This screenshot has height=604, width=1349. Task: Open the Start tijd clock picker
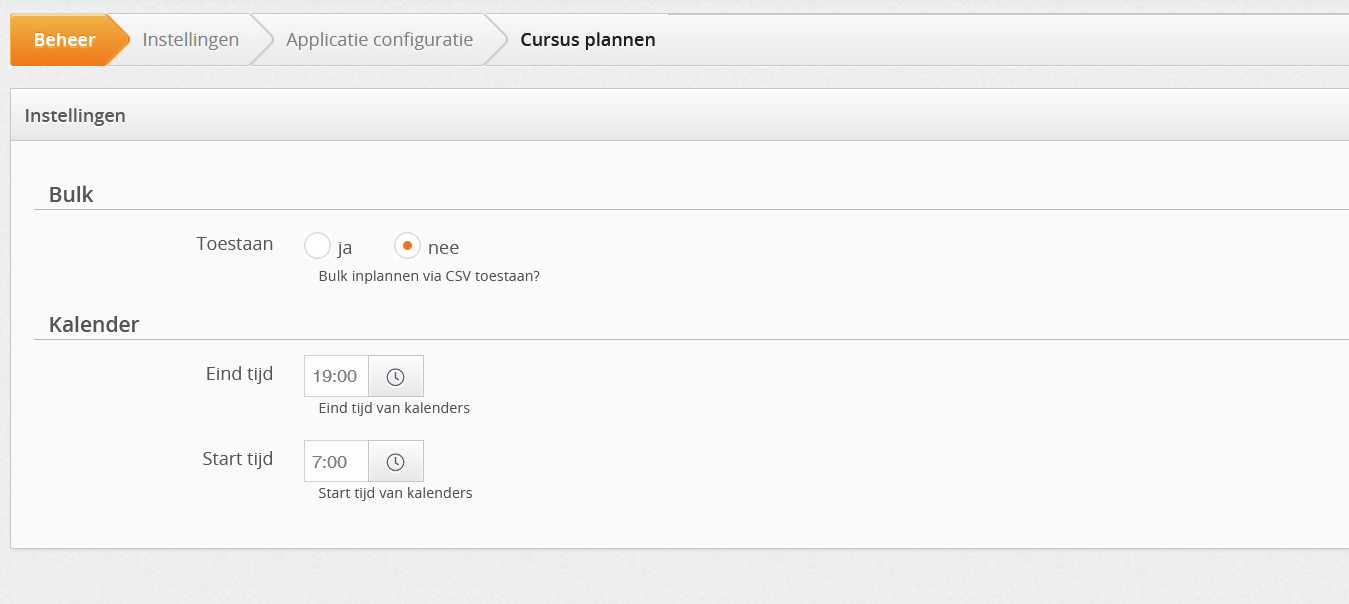click(396, 461)
